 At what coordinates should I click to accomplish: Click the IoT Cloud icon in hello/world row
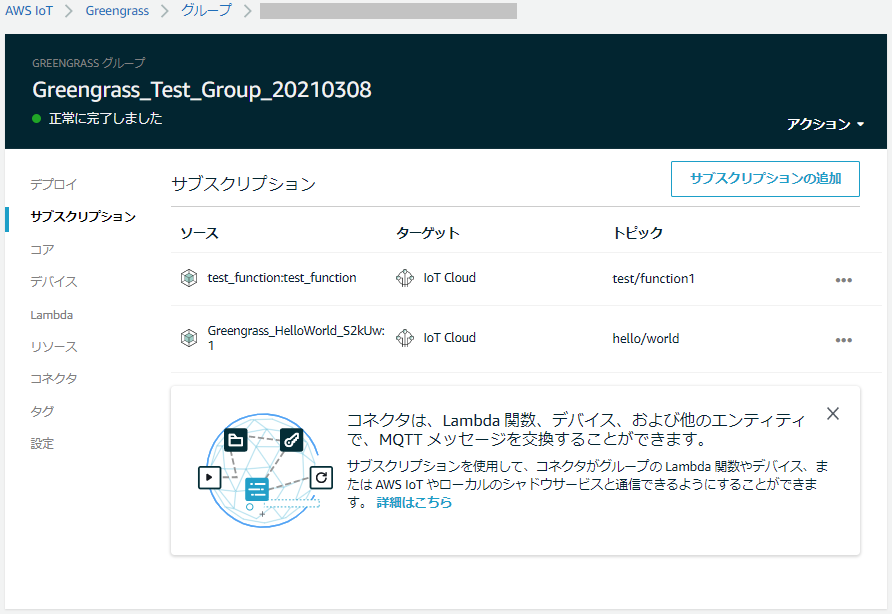pyautogui.click(x=405, y=338)
